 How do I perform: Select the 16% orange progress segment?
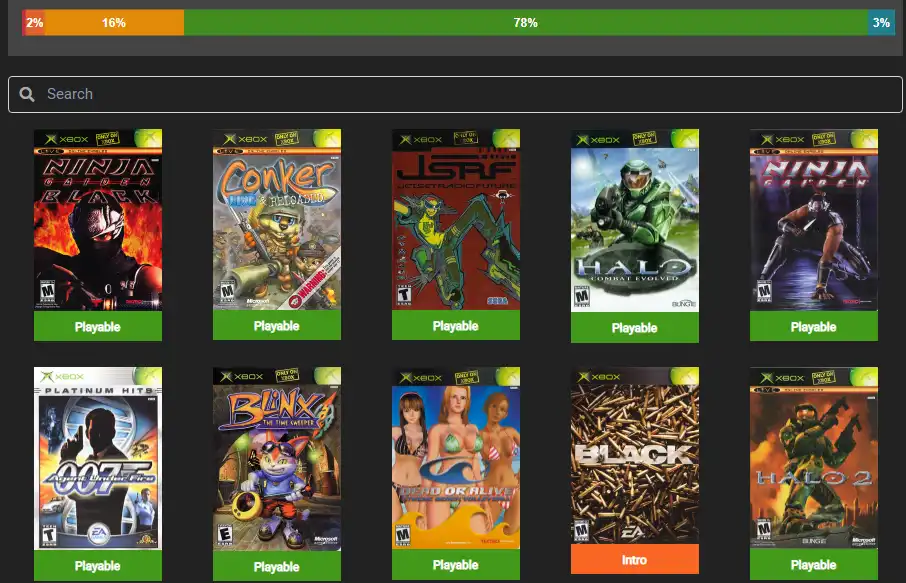pyautogui.click(x=114, y=23)
